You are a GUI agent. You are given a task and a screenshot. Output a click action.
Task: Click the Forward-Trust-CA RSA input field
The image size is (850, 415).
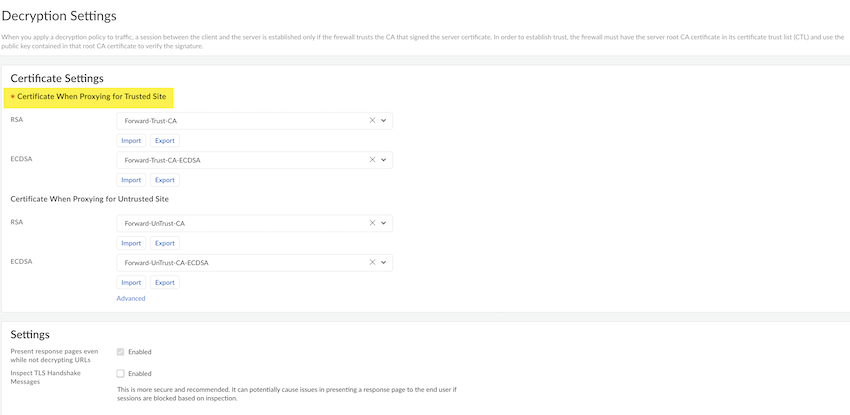pos(240,120)
